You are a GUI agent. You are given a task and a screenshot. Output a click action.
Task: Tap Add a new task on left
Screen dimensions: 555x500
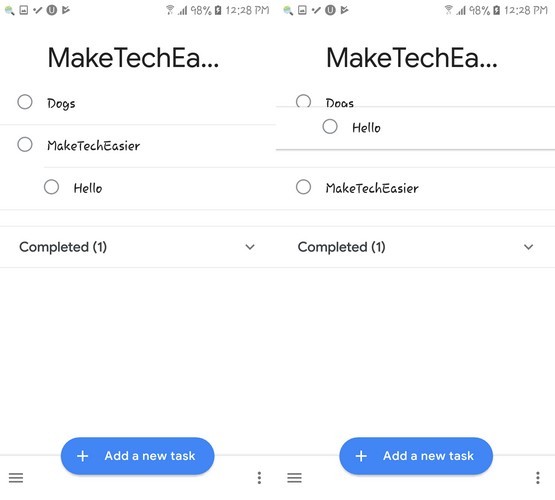pyautogui.click(x=138, y=456)
